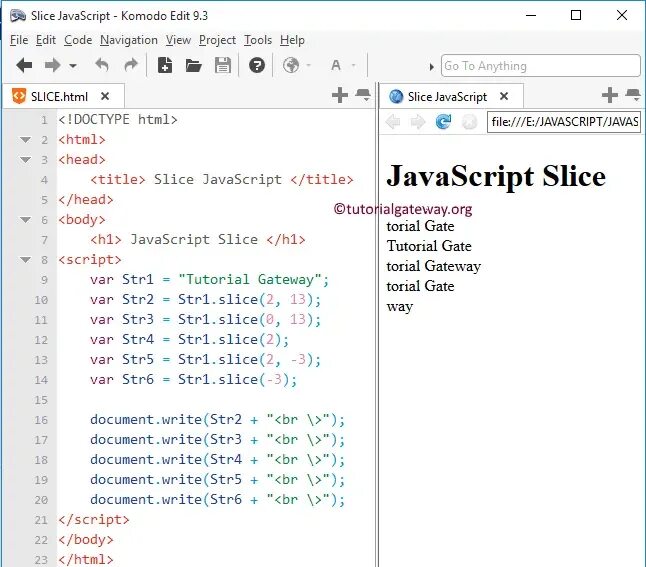Reload the preview page
The width and height of the screenshot is (646, 567).
click(443, 122)
